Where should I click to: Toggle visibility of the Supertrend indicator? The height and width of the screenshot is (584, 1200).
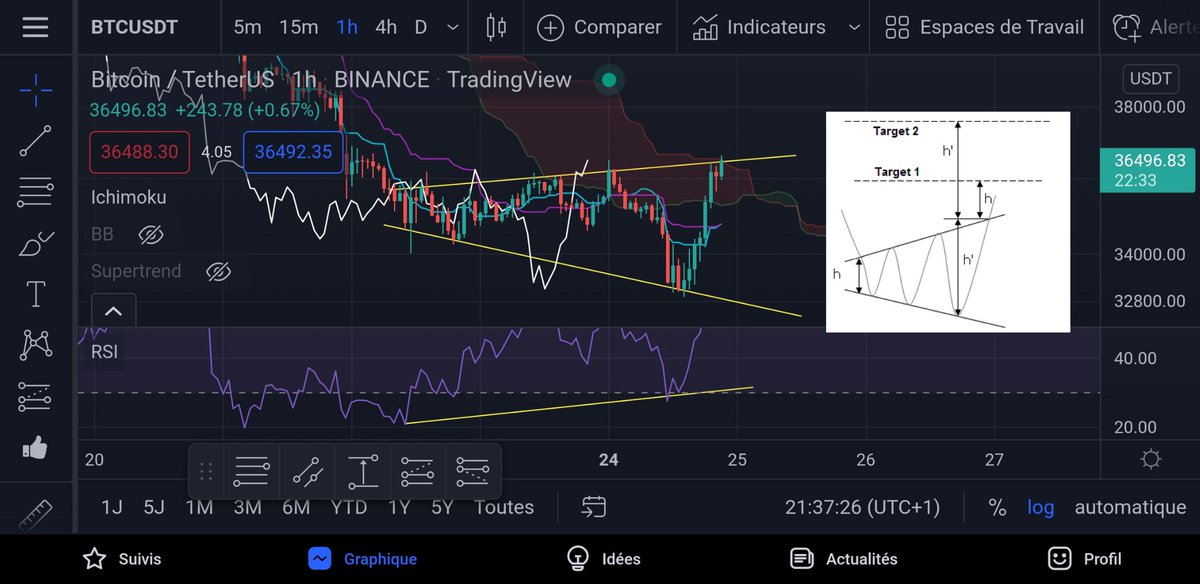coord(218,272)
